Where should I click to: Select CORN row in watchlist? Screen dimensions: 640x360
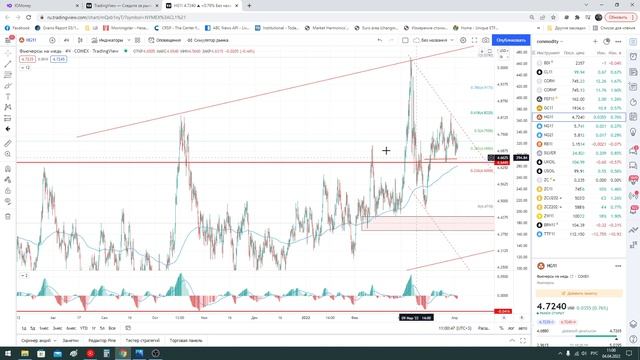point(579,81)
